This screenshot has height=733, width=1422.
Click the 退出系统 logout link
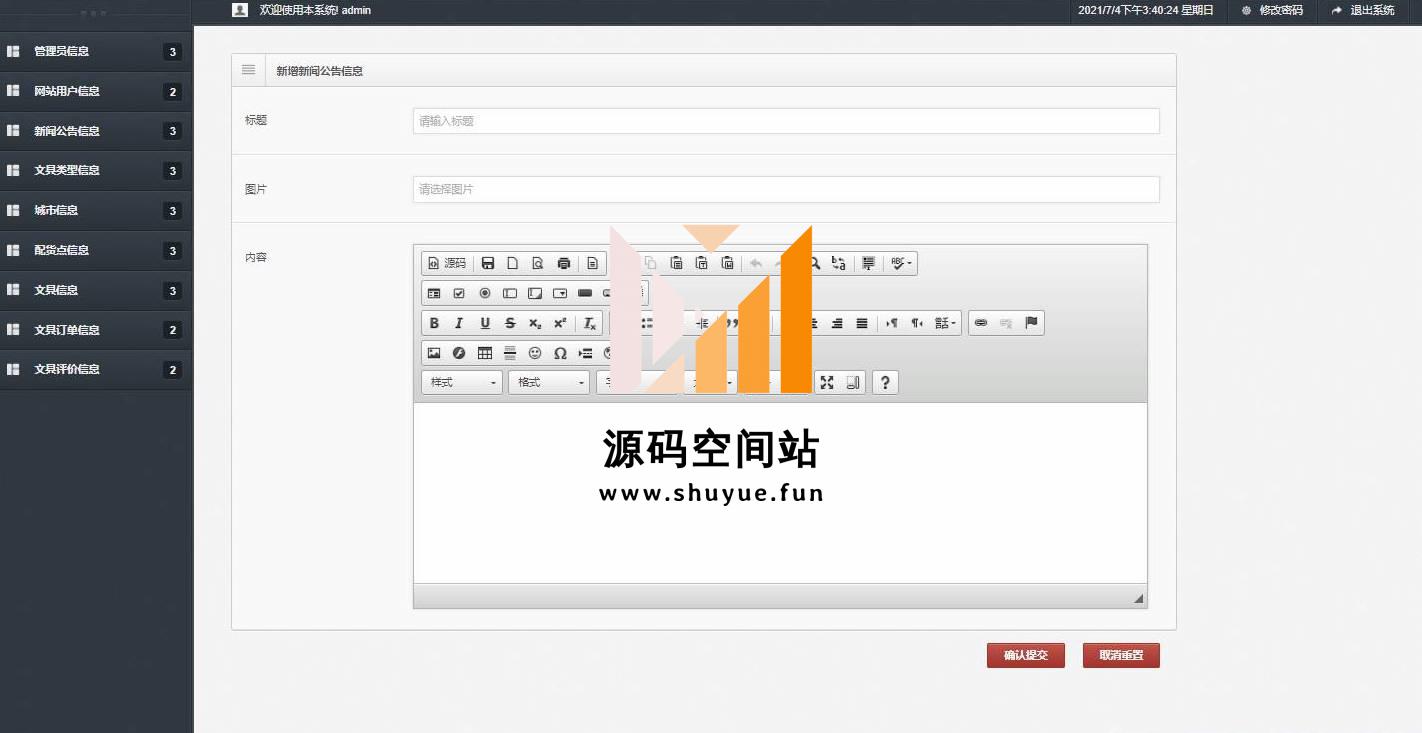(1363, 10)
